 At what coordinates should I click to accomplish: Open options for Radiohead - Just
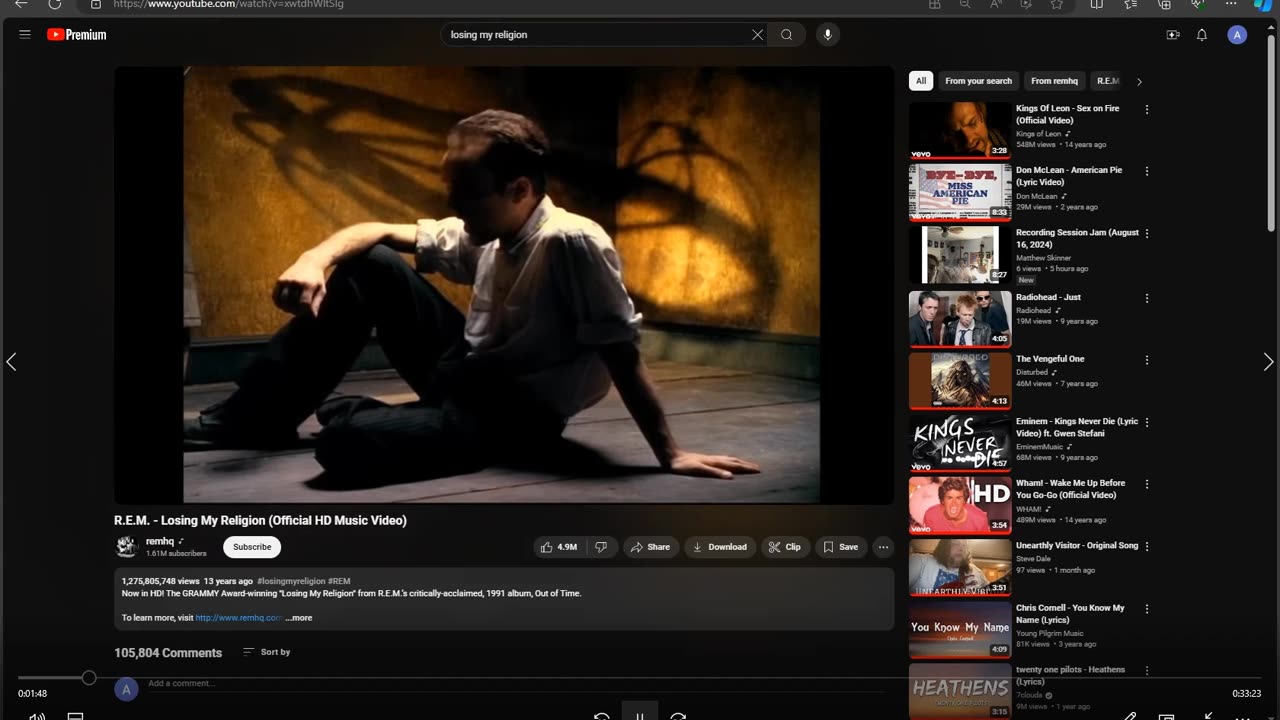tap(1147, 298)
